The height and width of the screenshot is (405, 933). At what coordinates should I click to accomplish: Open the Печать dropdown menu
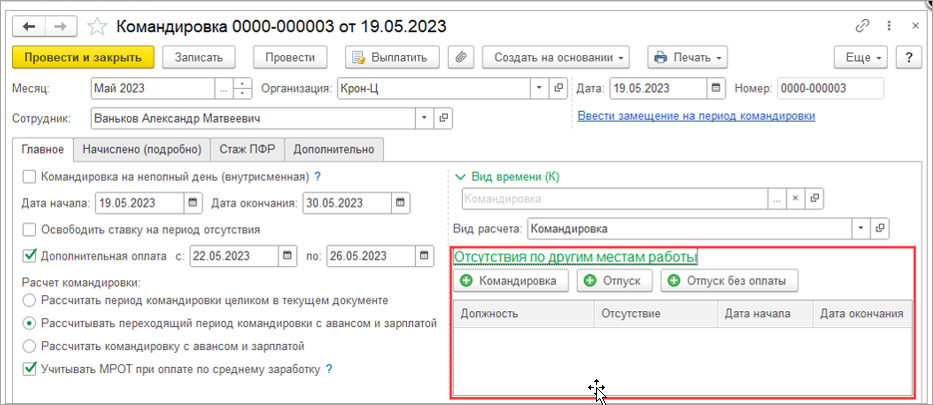[688, 58]
